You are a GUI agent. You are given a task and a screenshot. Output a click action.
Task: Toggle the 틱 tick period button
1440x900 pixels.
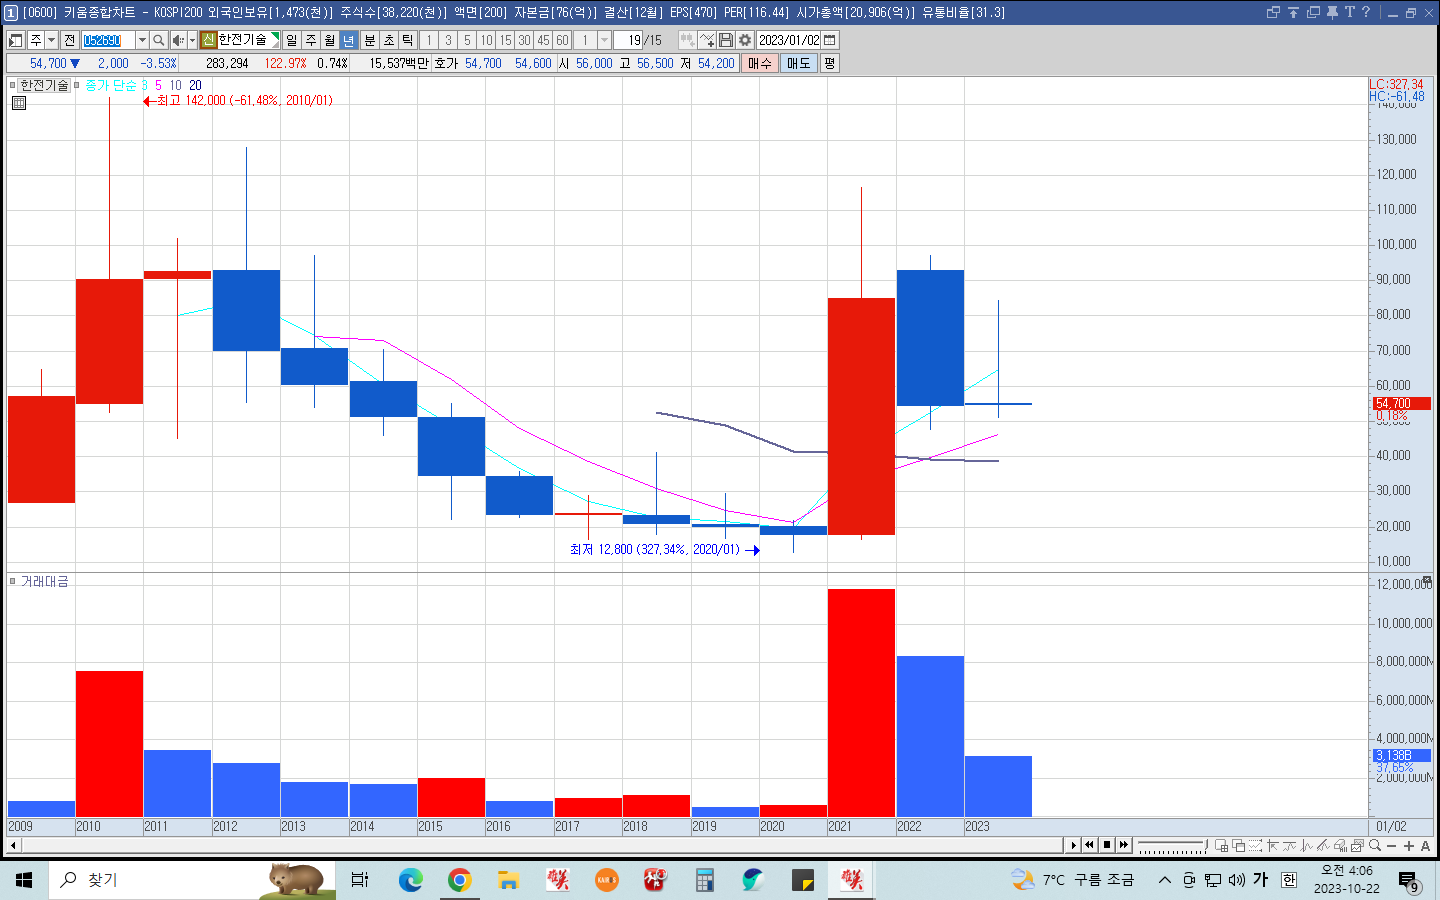click(407, 40)
